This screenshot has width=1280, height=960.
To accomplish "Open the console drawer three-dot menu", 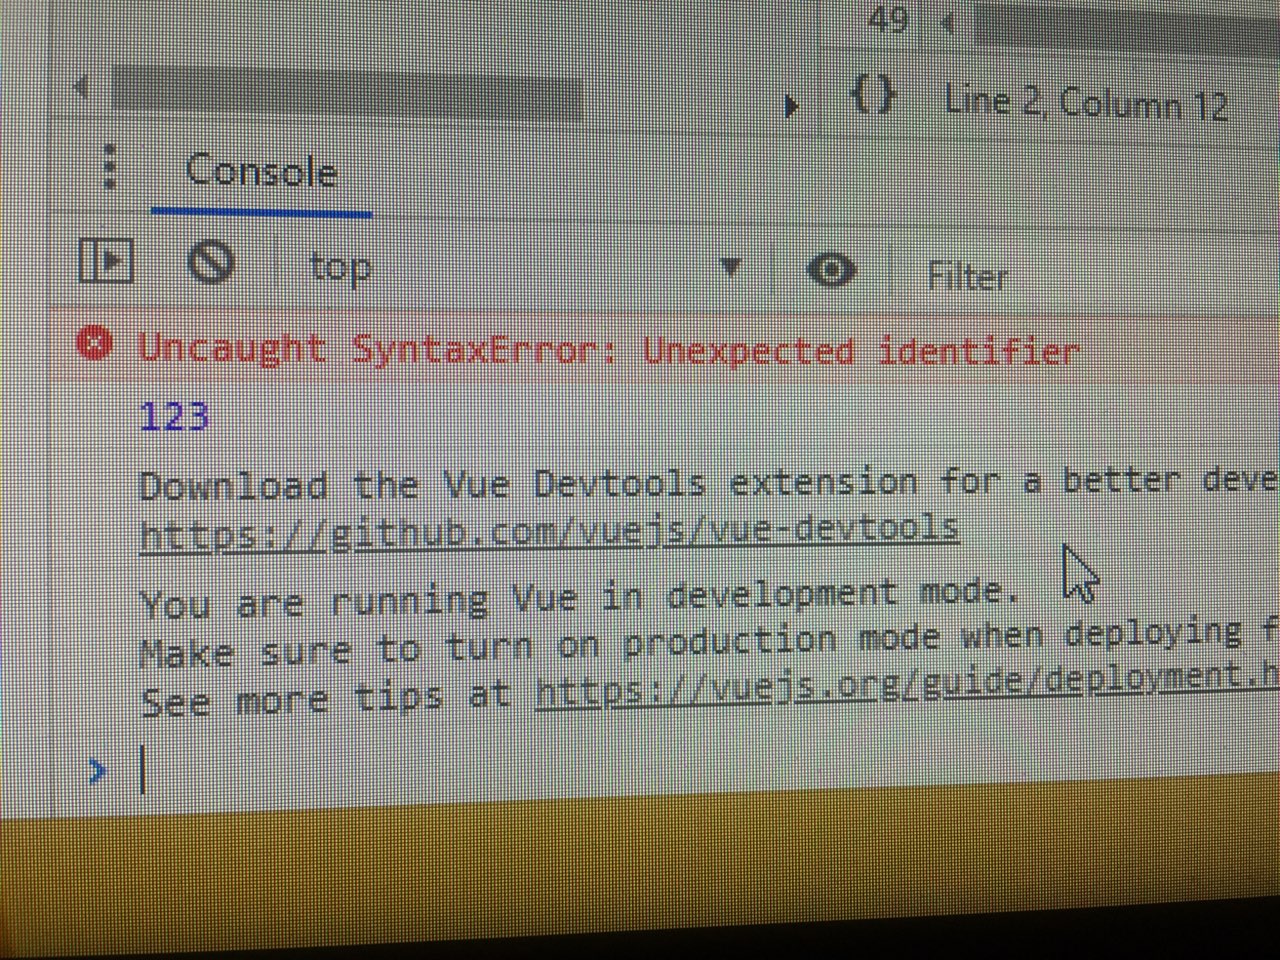I will click(110, 168).
